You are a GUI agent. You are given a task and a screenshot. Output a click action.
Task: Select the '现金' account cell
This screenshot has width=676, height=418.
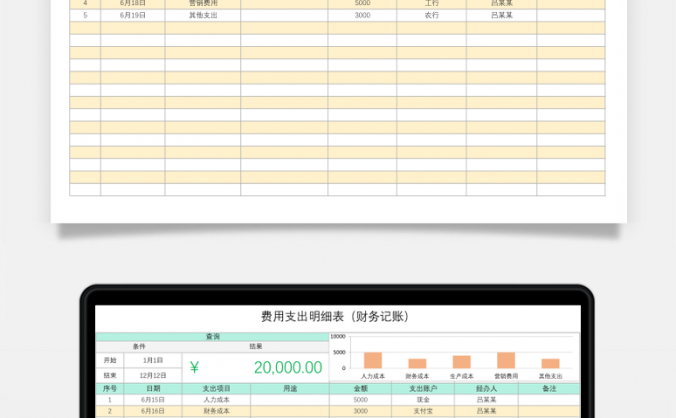[423, 399]
